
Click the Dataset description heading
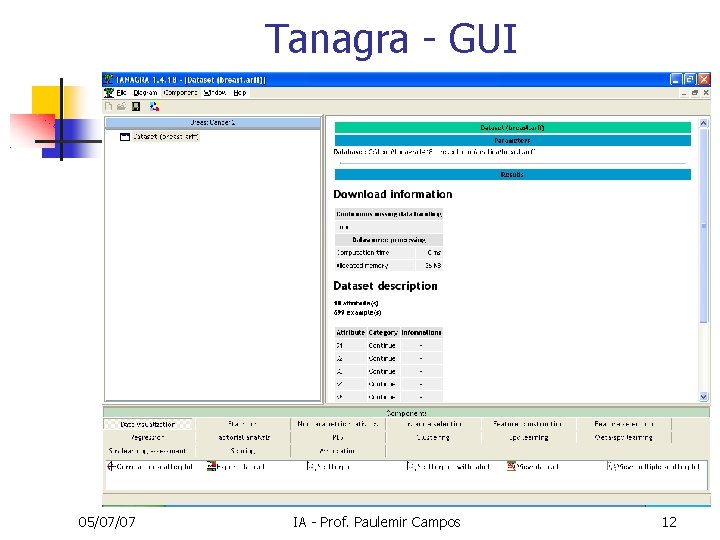(x=385, y=286)
